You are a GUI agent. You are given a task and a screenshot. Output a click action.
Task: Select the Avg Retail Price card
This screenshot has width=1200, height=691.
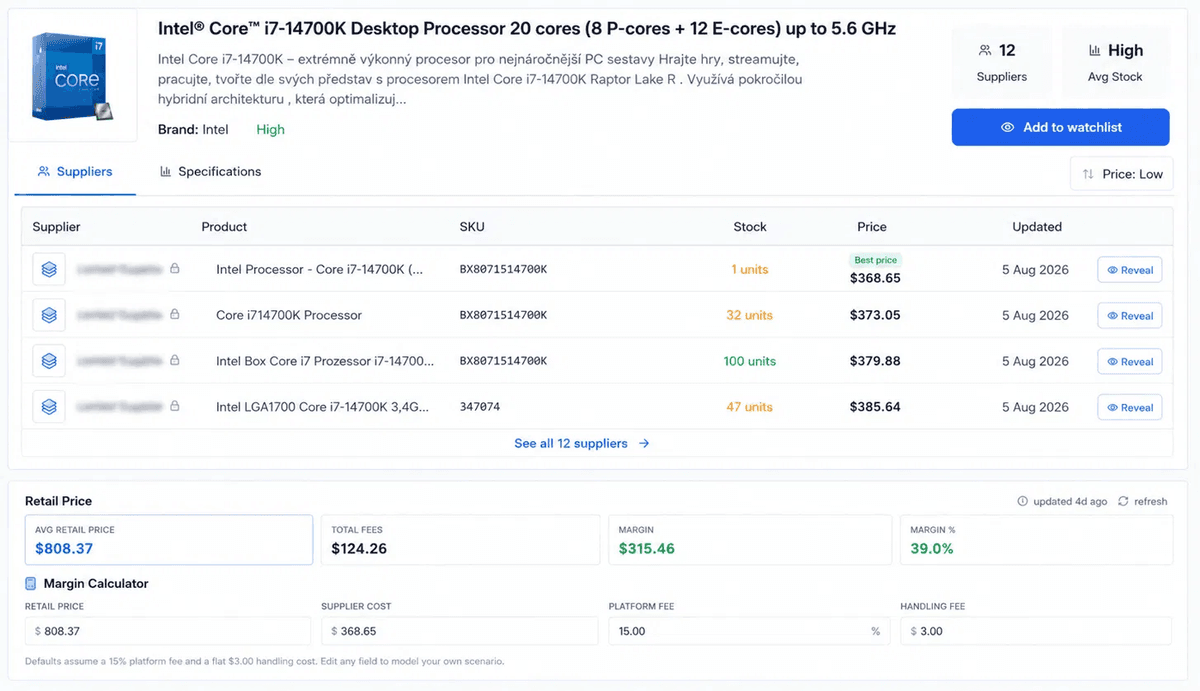(169, 540)
